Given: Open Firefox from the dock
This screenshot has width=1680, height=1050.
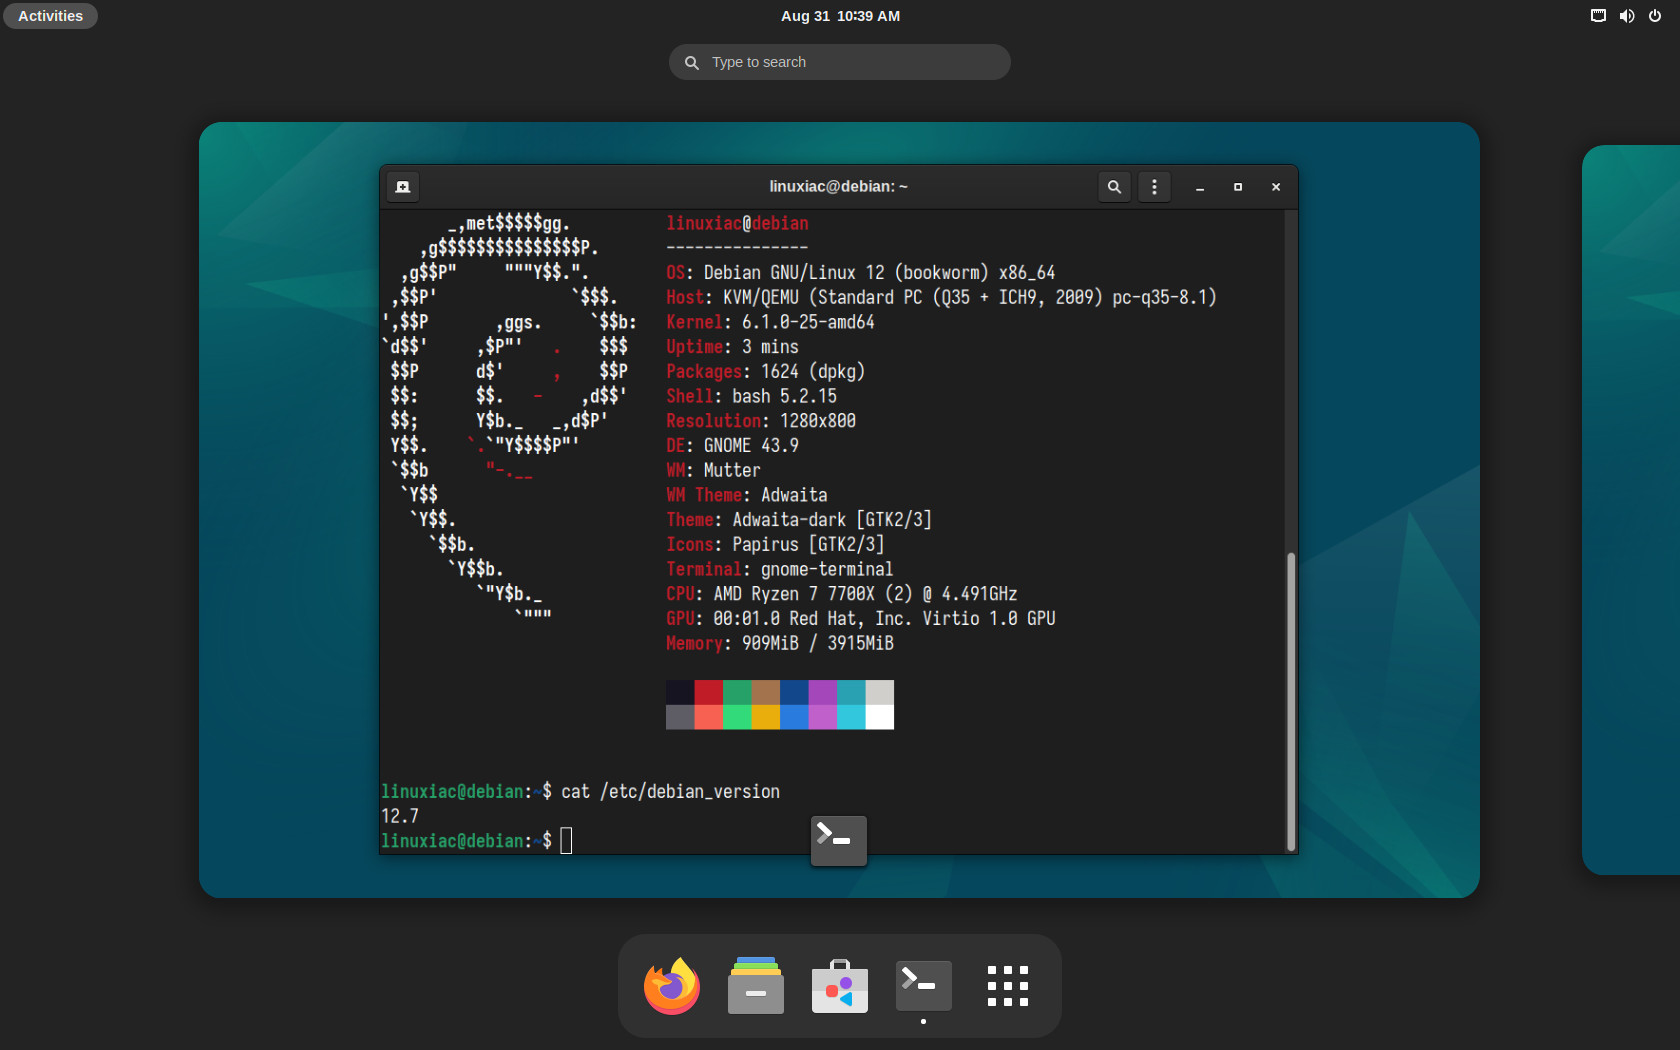Looking at the screenshot, I should [x=672, y=986].
